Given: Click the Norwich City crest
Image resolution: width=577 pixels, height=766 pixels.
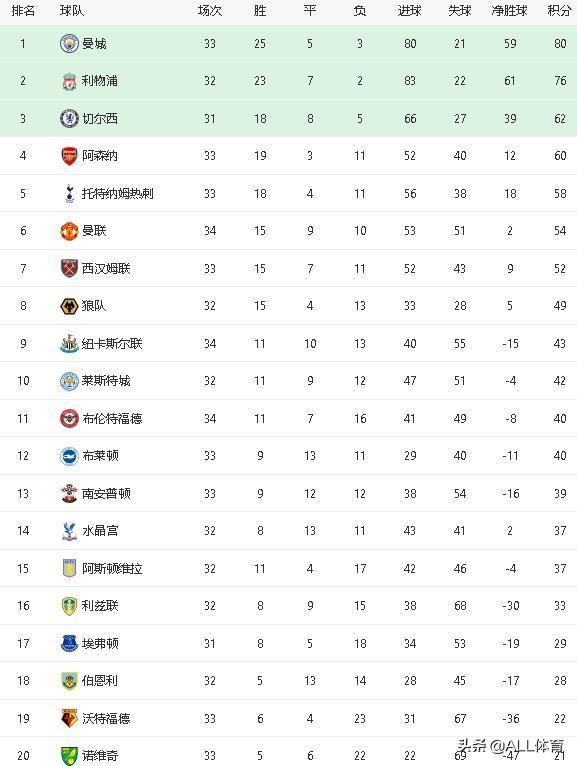Looking at the screenshot, I should point(69,755).
